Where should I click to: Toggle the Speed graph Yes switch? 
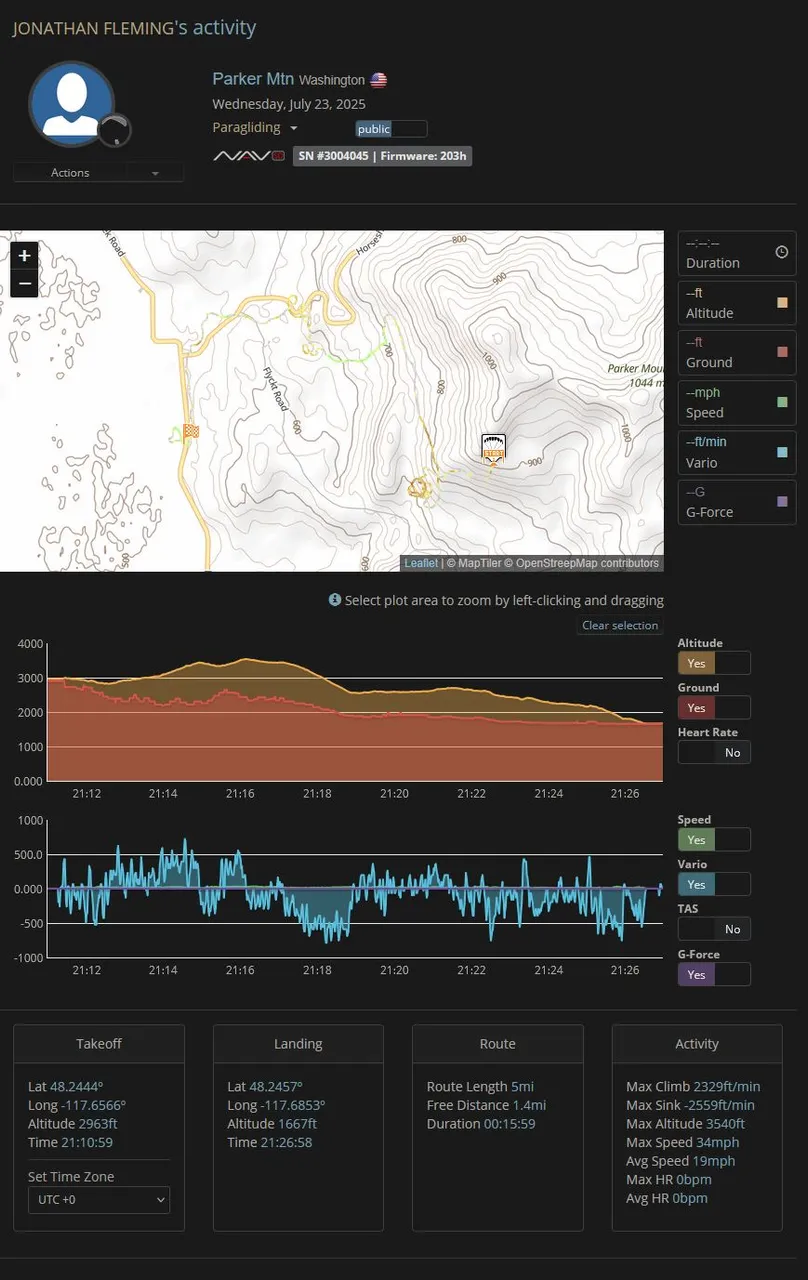click(x=714, y=840)
